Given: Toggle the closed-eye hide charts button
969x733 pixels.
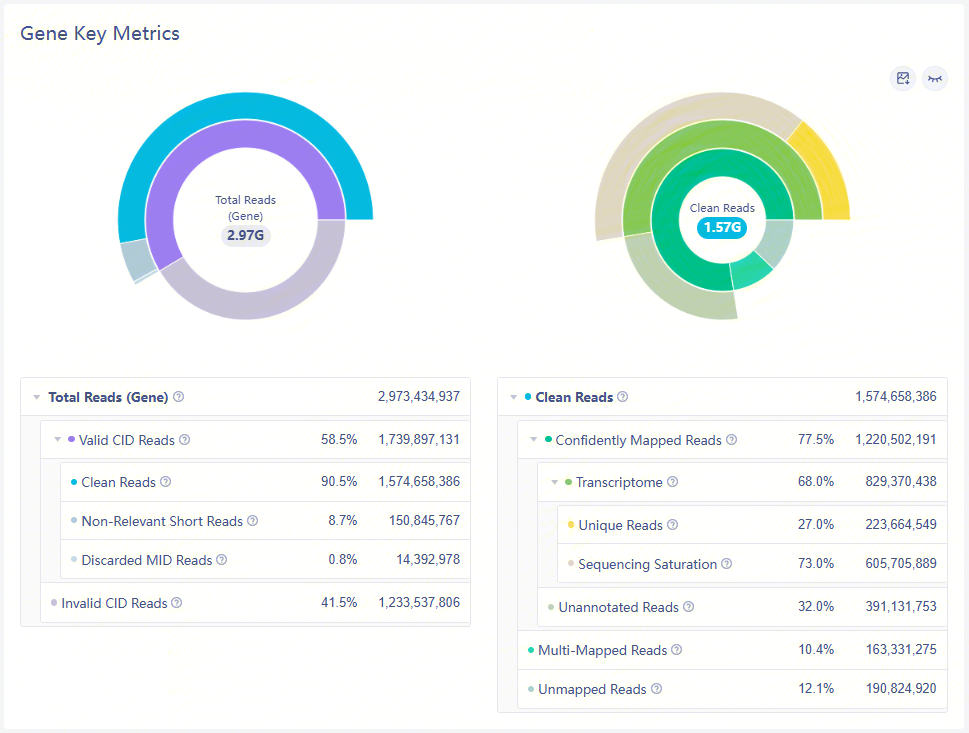Looking at the screenshot, I should point(935,78).
